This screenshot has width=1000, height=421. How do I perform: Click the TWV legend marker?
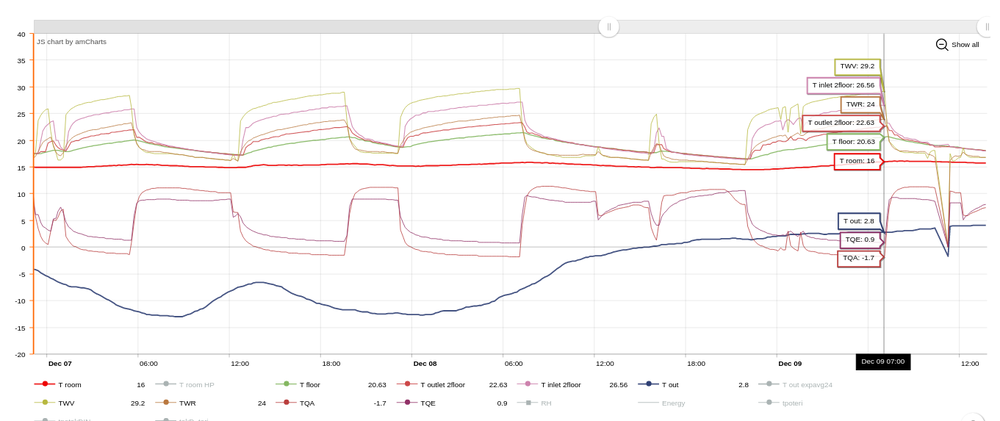pos(41,403)
